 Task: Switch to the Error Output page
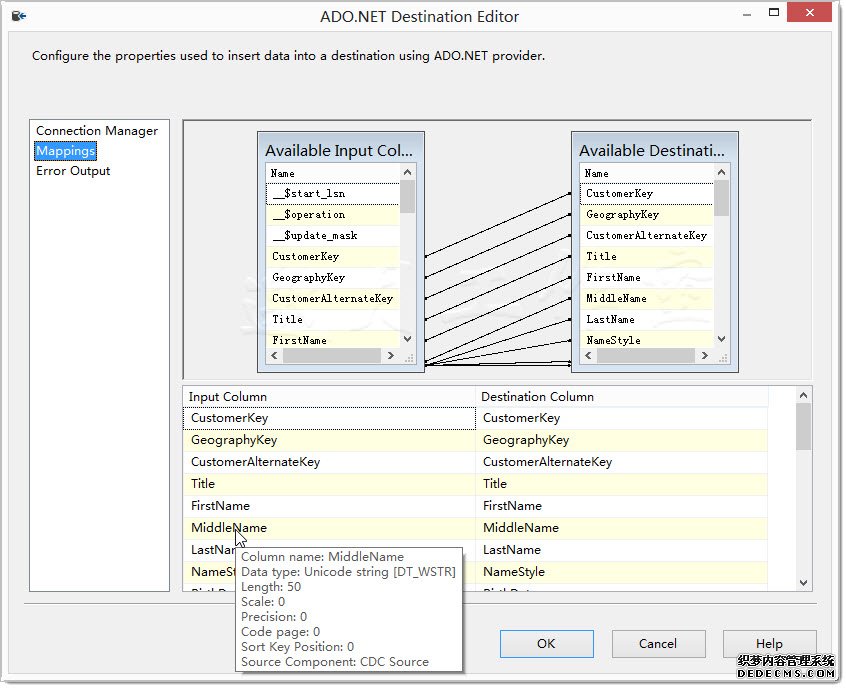click(x=73, y=171)
